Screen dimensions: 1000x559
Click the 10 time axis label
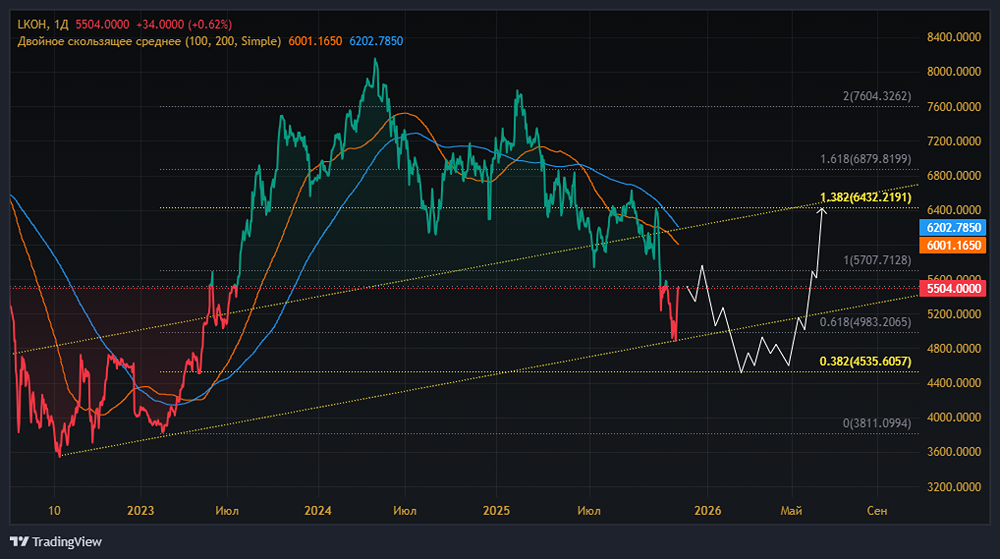point(55,511)
